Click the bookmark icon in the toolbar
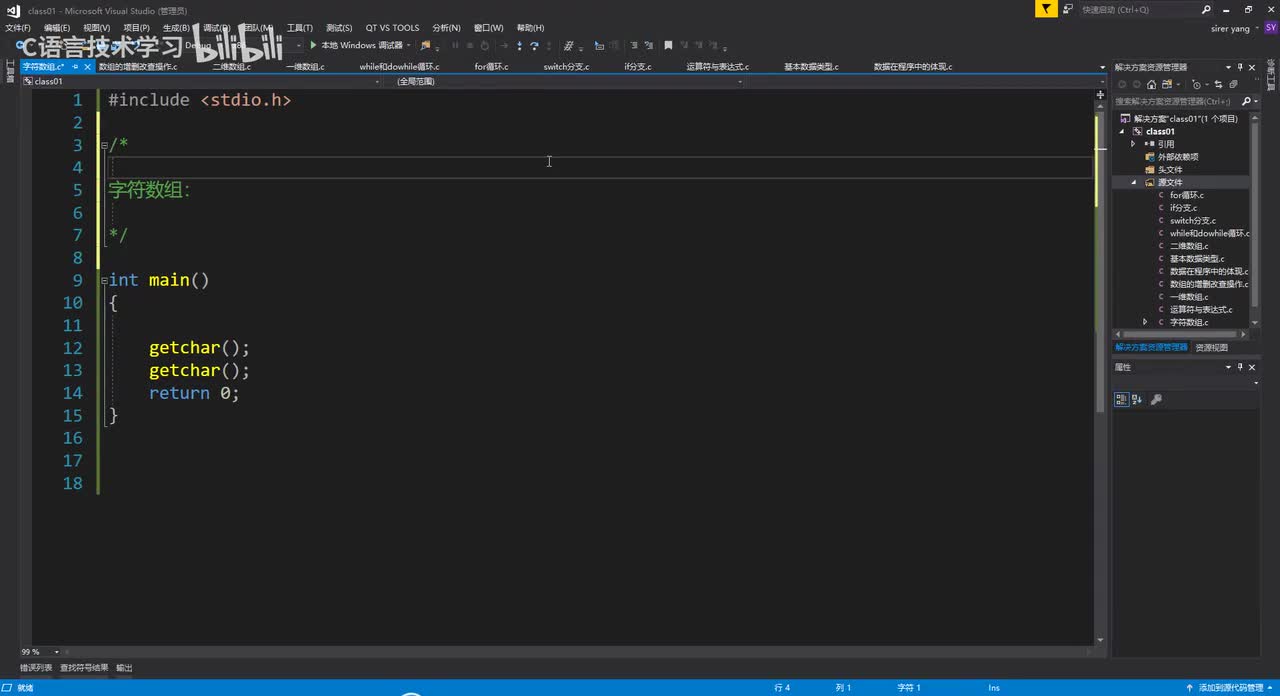Screen dimensions: 1280x696 (x=668, y=45)
